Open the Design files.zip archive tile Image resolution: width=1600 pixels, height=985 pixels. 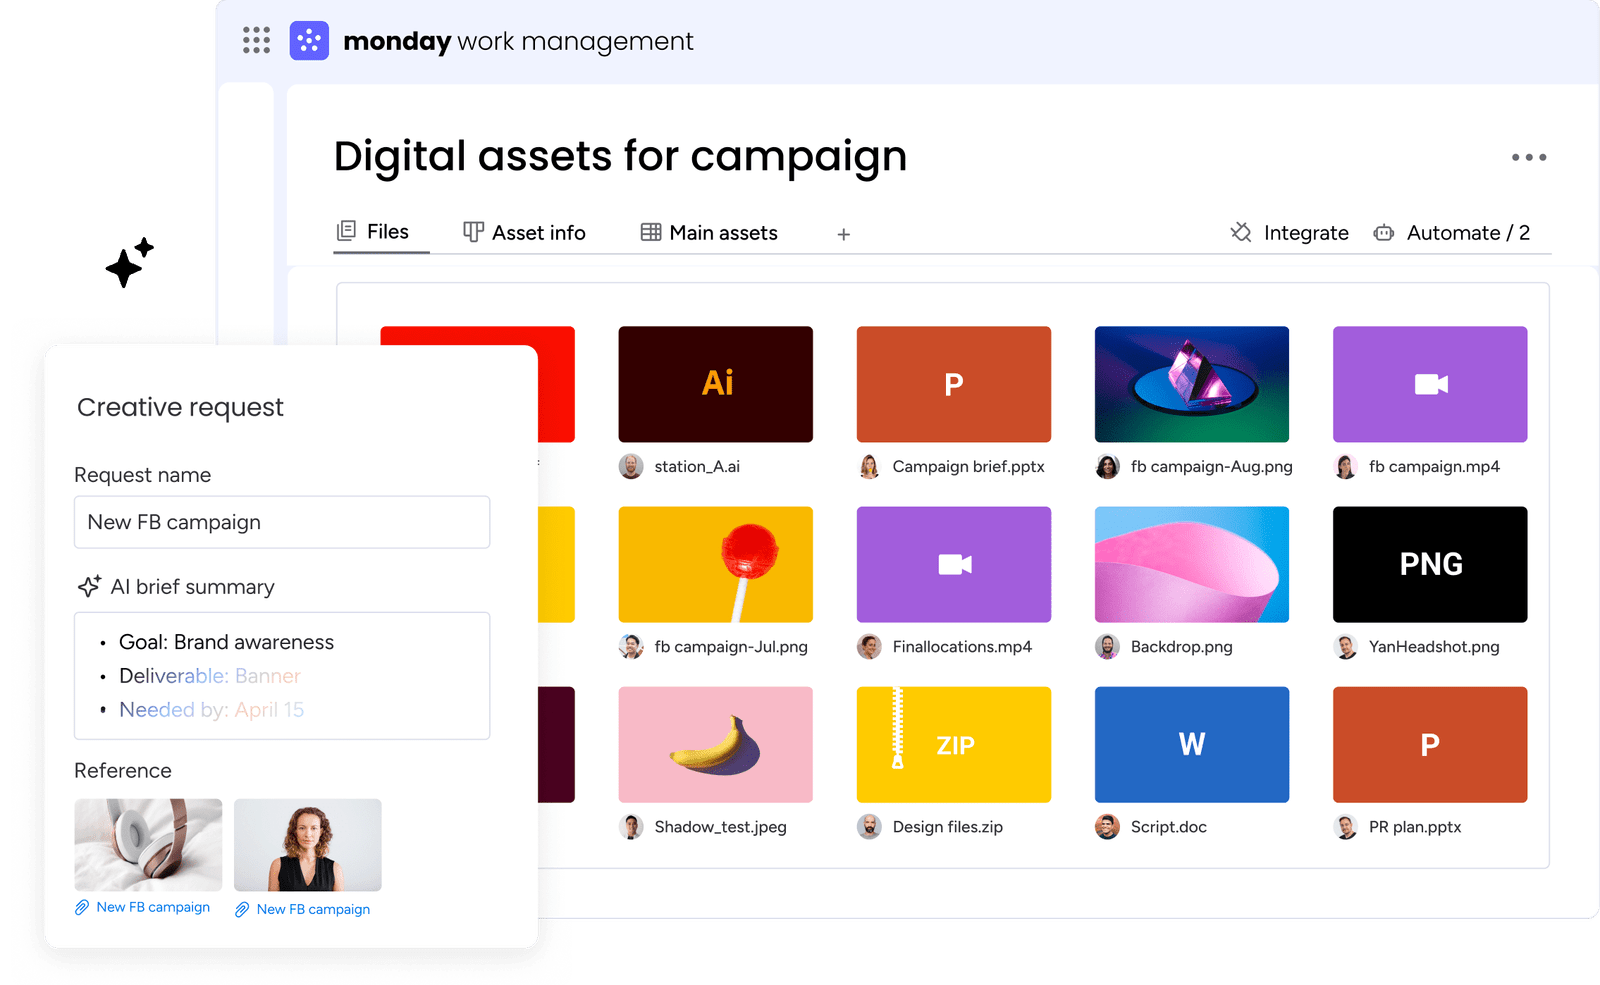pos(953,744)
